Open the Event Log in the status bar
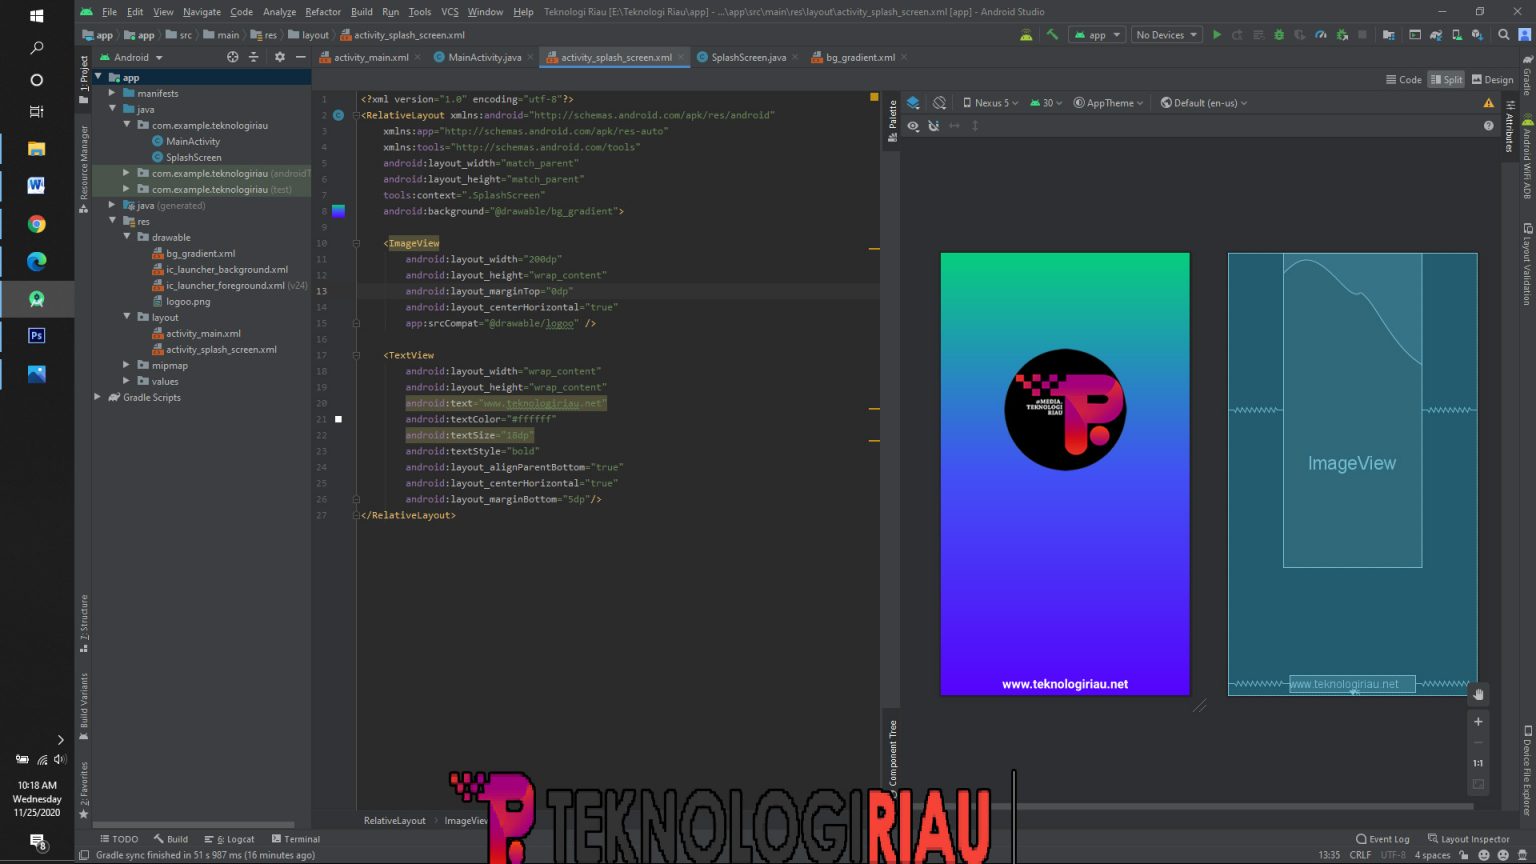1536x864 pixels. [x=1383, y=839]
